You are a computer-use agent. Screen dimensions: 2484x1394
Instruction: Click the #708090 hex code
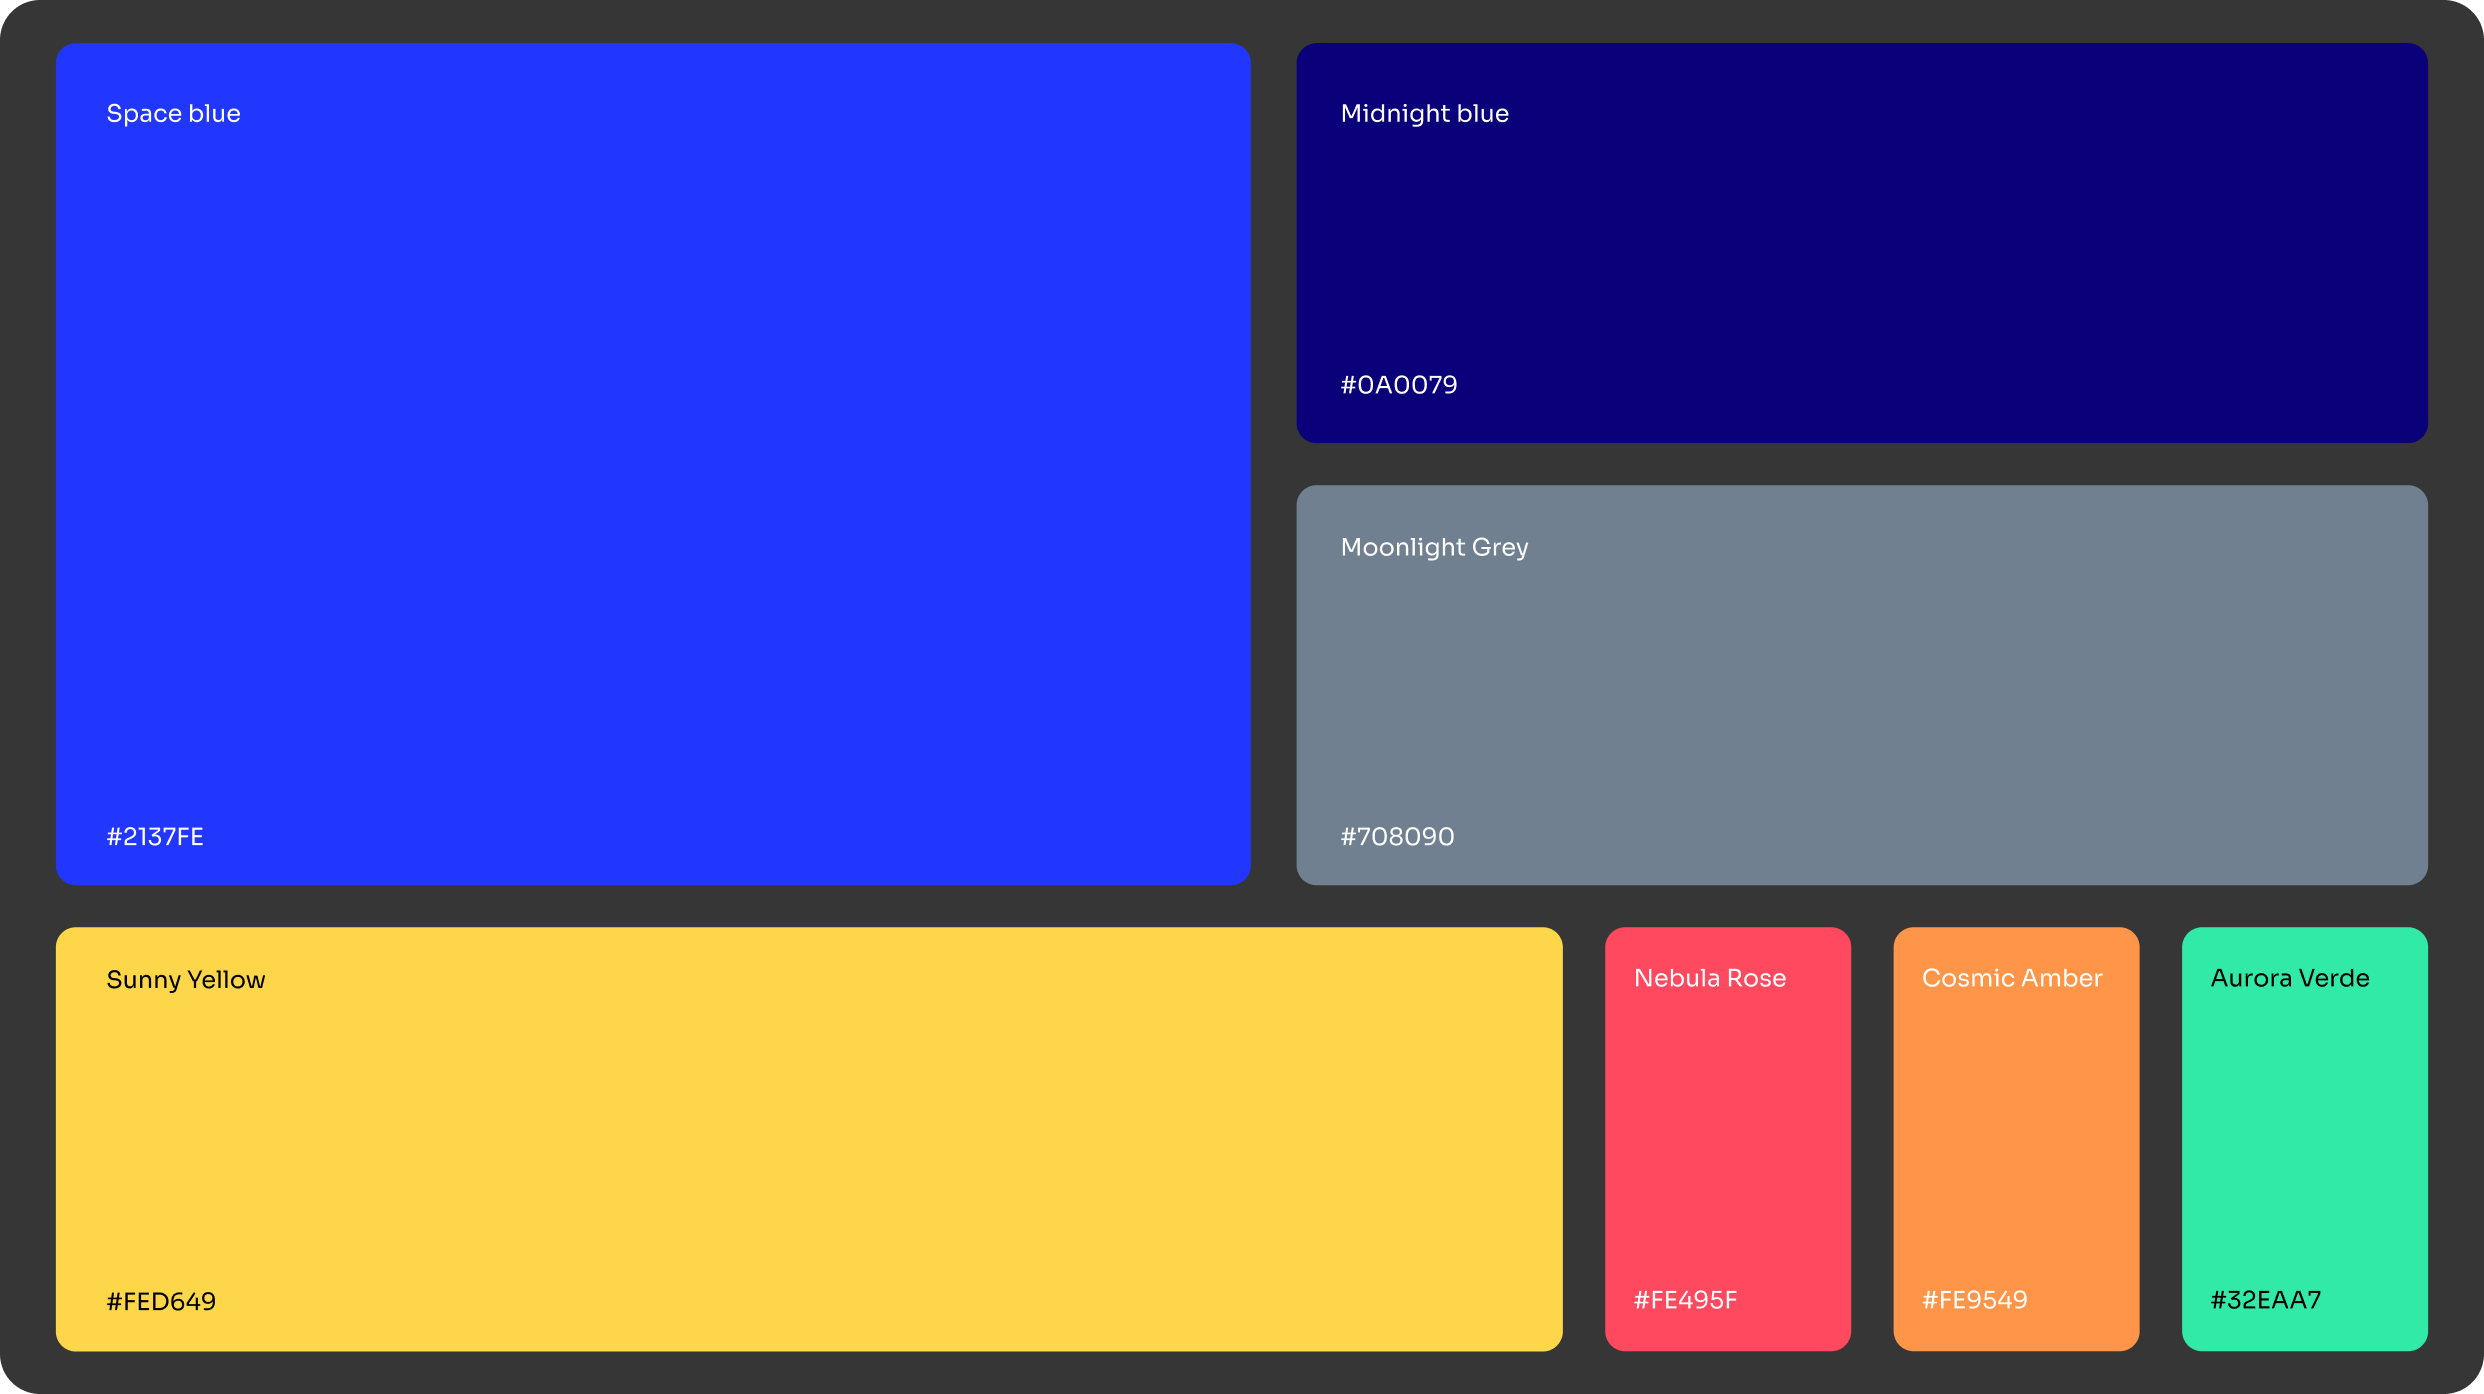[1397, 837]
